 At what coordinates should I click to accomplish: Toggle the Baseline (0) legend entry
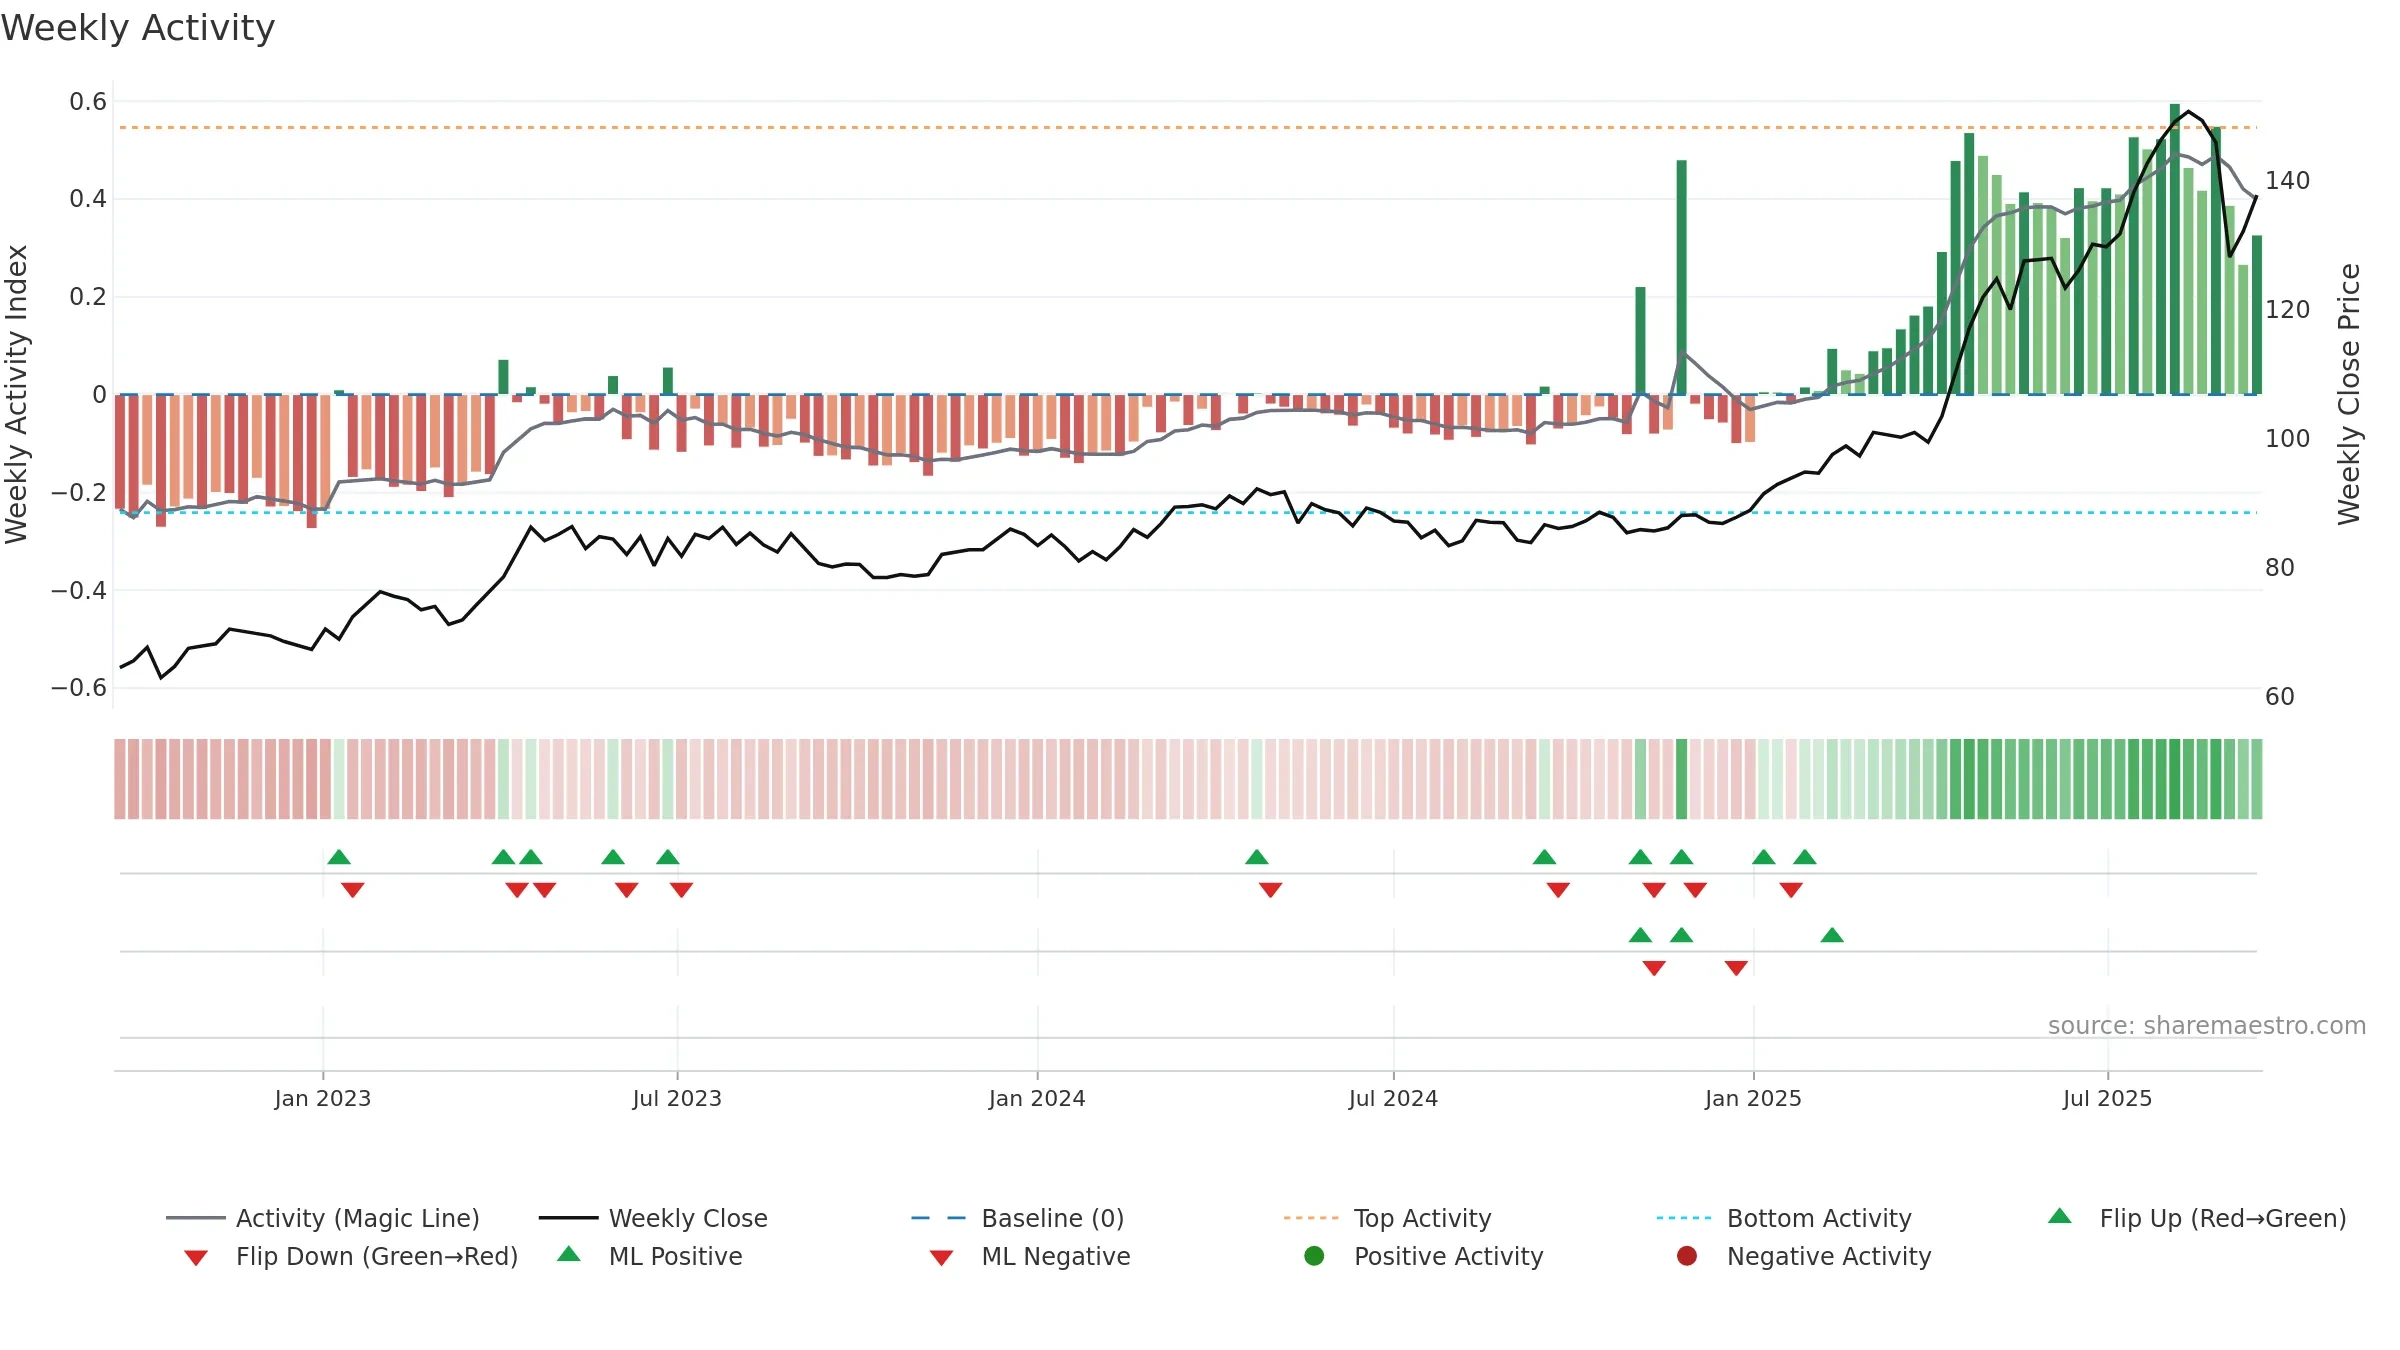click(1018, 1218)
